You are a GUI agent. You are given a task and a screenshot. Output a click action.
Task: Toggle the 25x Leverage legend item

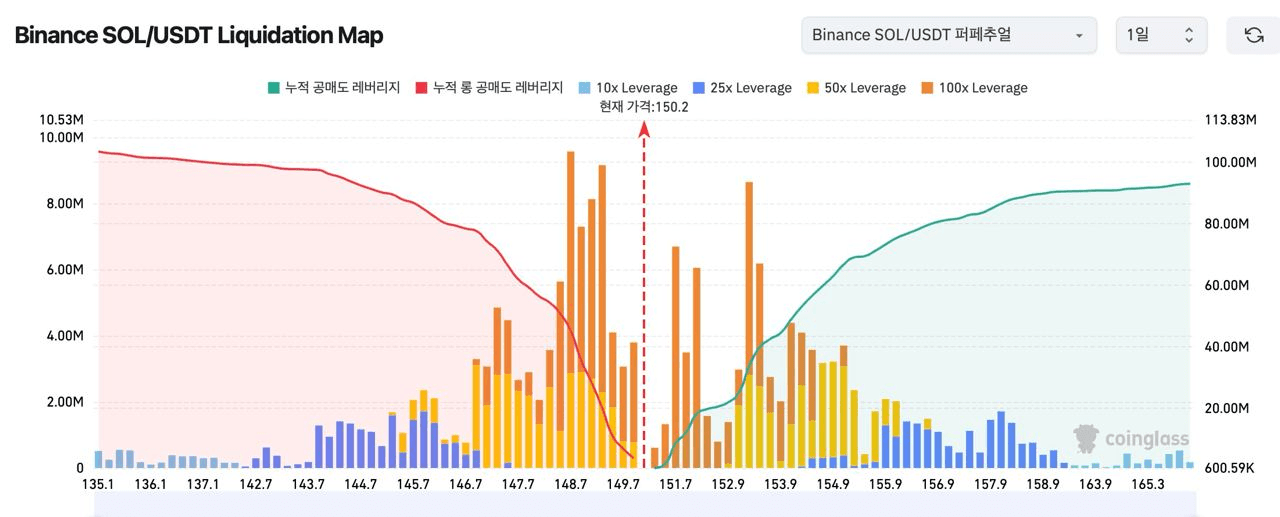pos(741,88)
